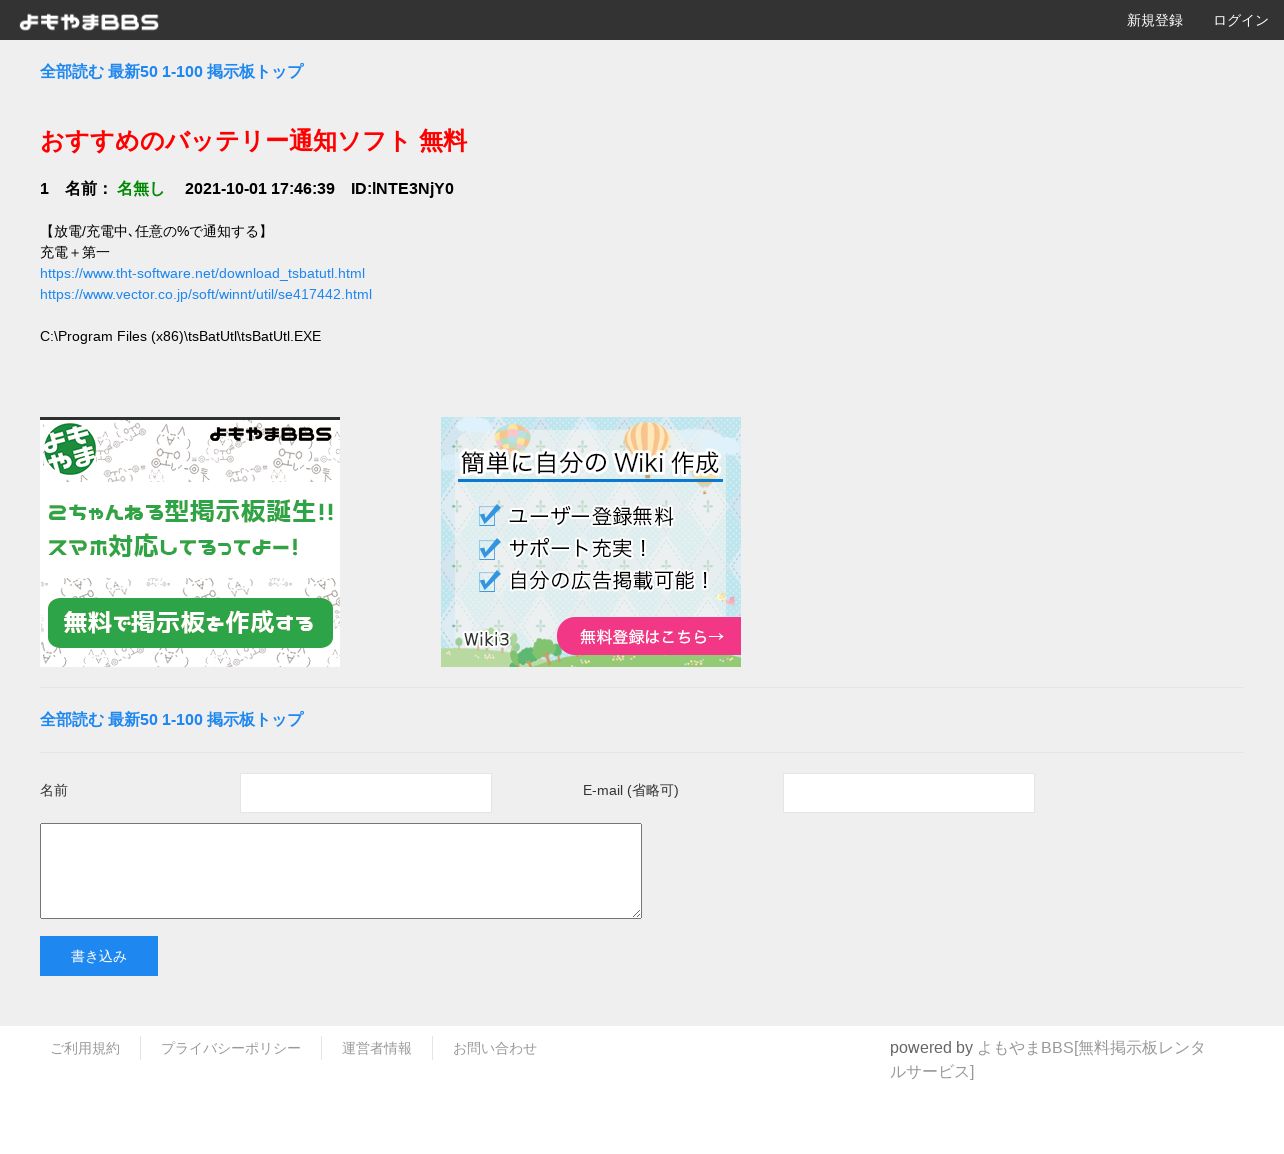This screenshot has width=1284, height=1154.
Task: Click the poster ID:INTE3NjY0
Action: pyautogui.click(x=402, y=189)
